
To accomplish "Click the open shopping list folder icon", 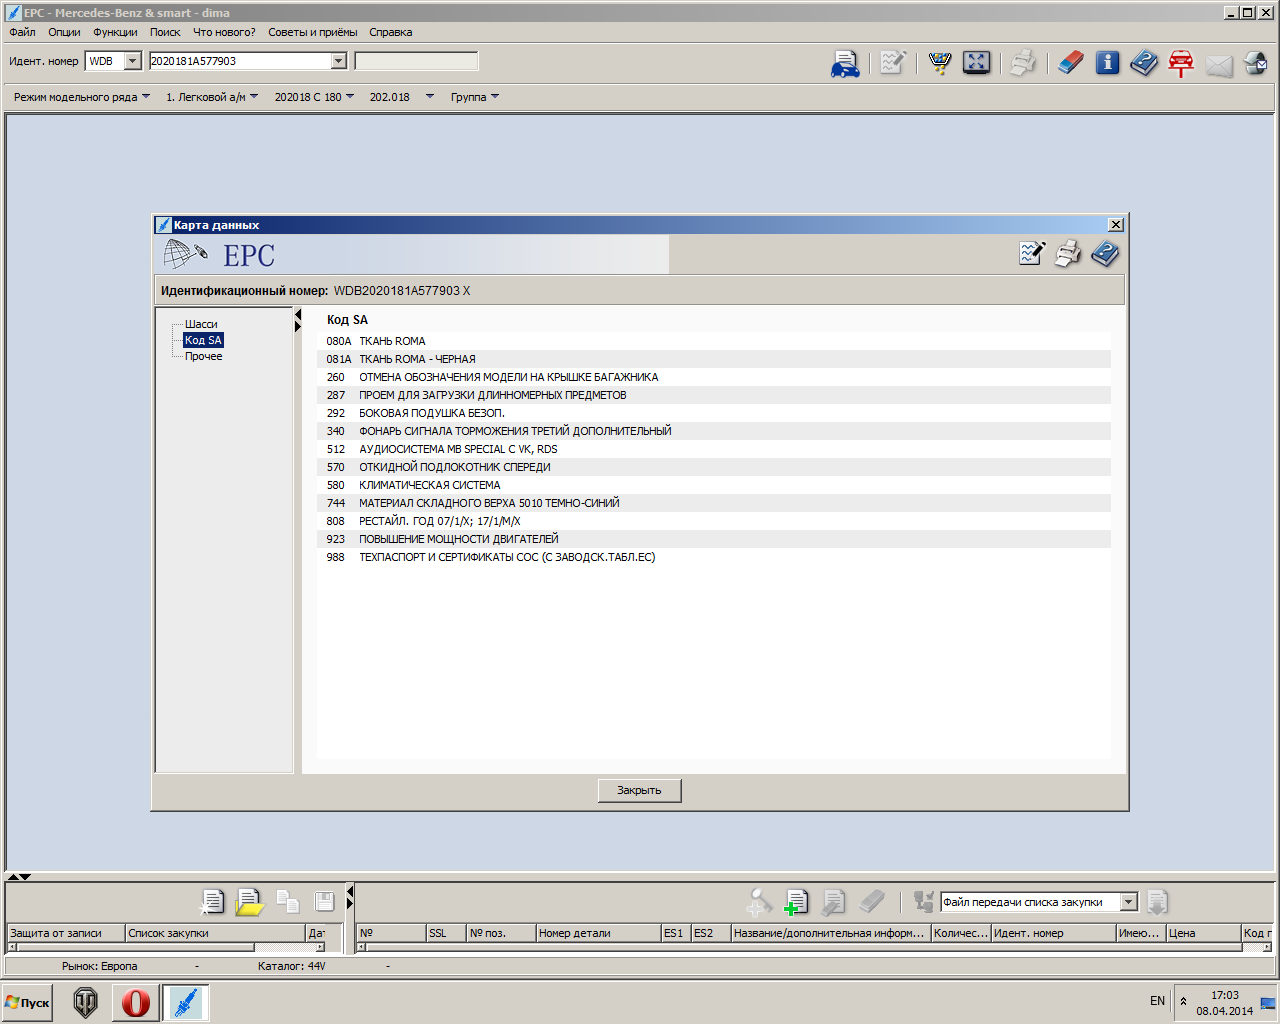I will tap(249, 902).
